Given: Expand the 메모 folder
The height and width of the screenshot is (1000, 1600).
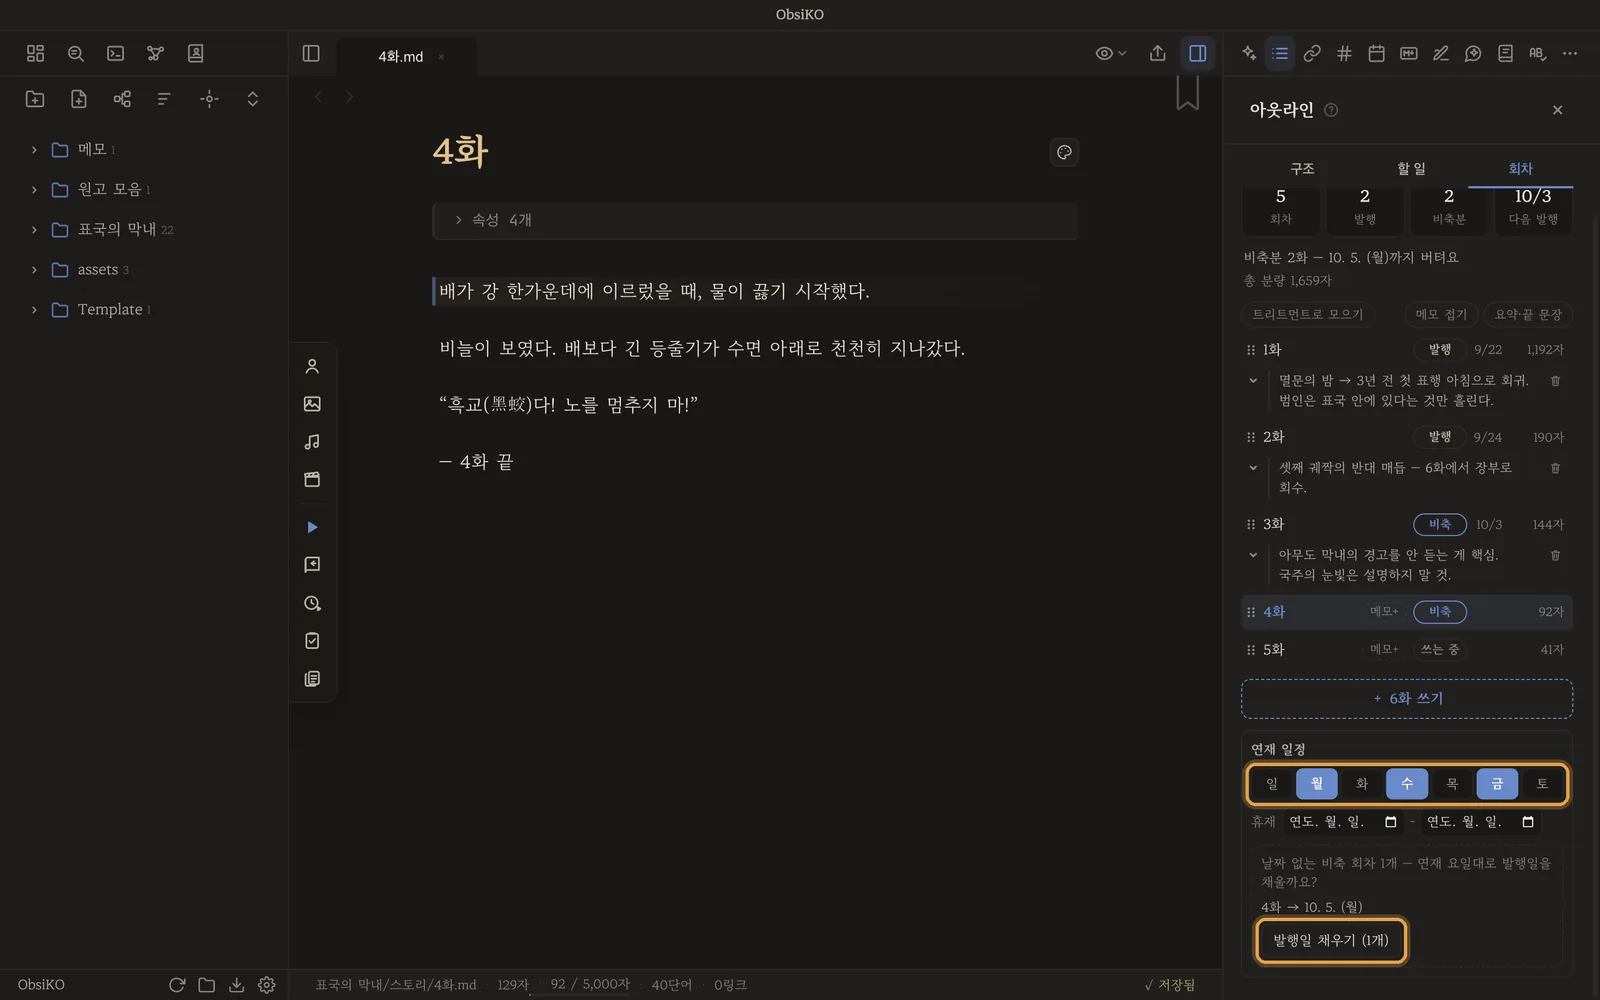Looking at the screenshot, I should tap(34, 150).
